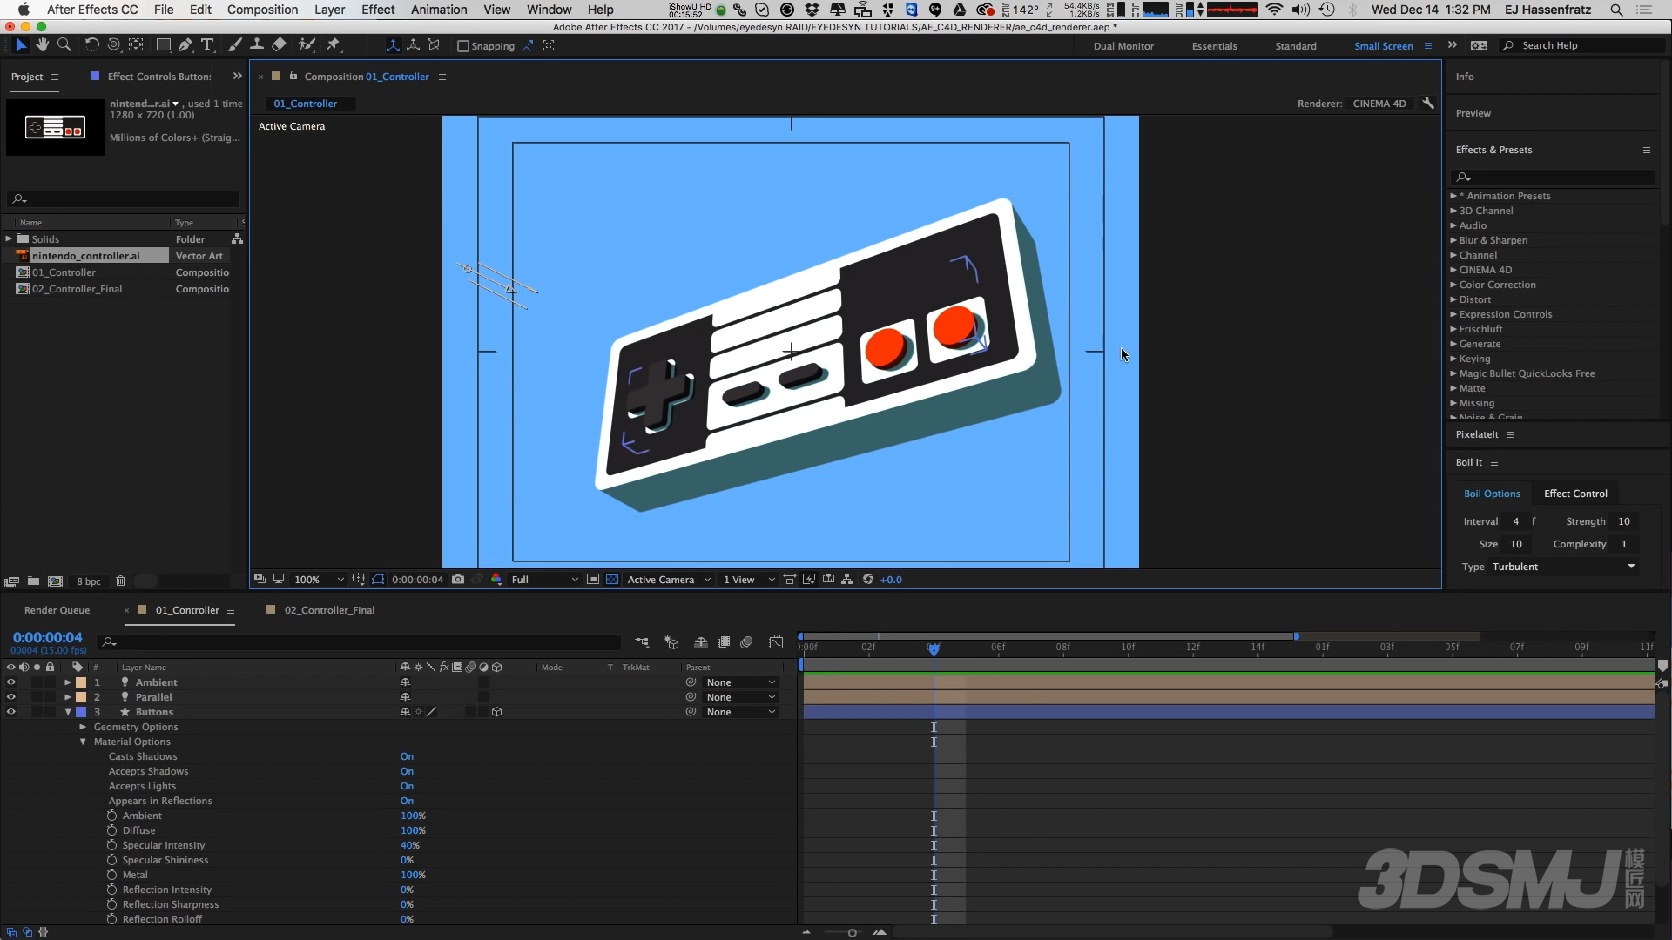Choose World Axis mode icon
Screen dimensions: 1672x940
(x=413, y=45)
